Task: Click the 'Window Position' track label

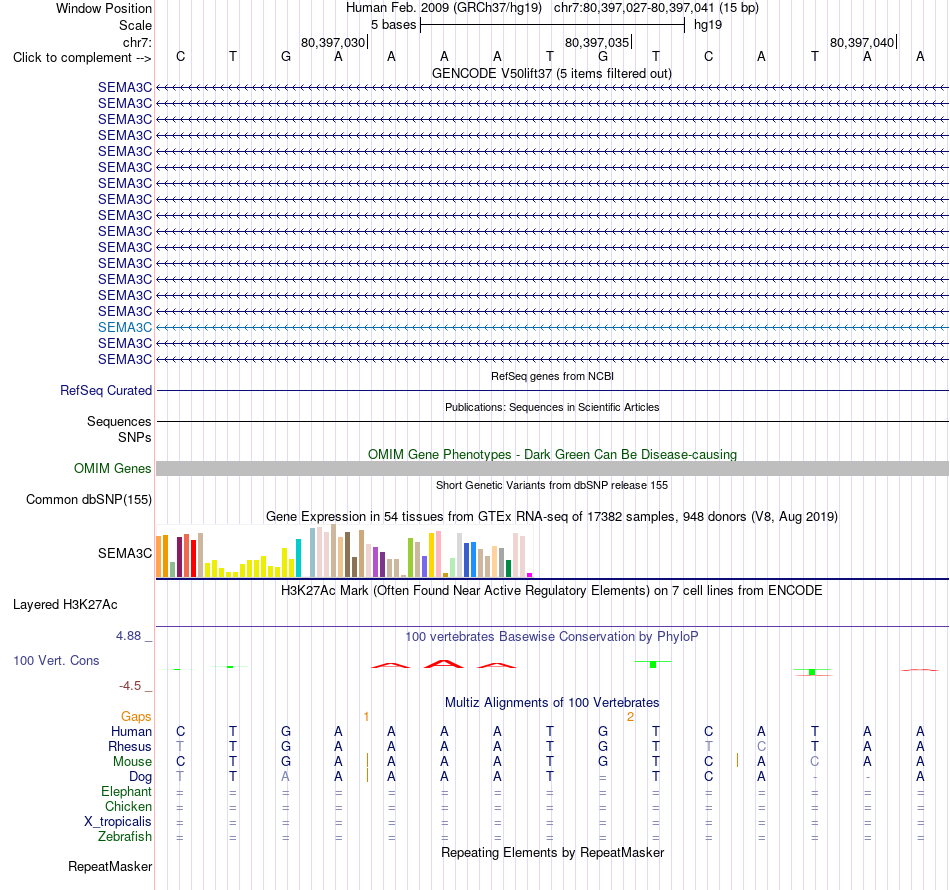Action: (104, 8)
